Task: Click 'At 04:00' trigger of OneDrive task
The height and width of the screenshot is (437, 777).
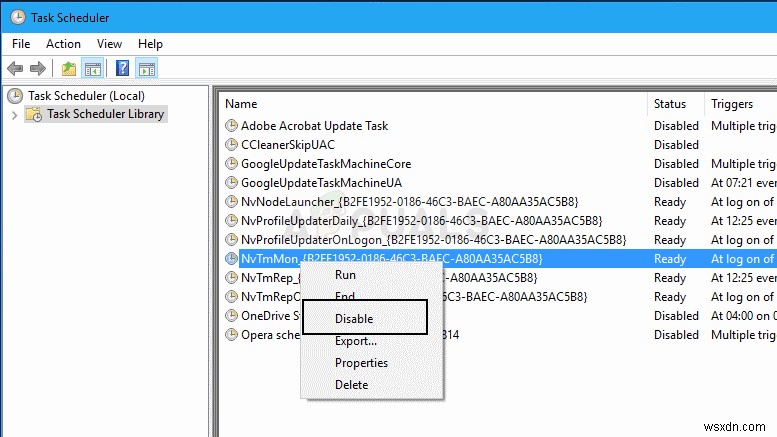Action: pyautogui.click(x=743, y=316)
